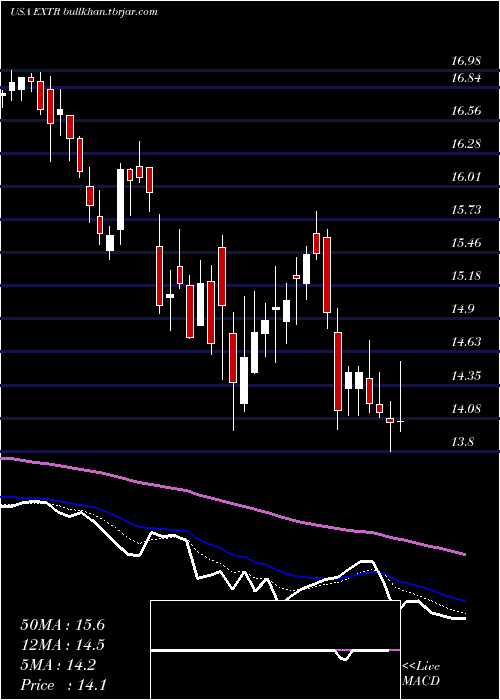
Task: Click the last doji candle near 14.08
Action: coord(400,421)
